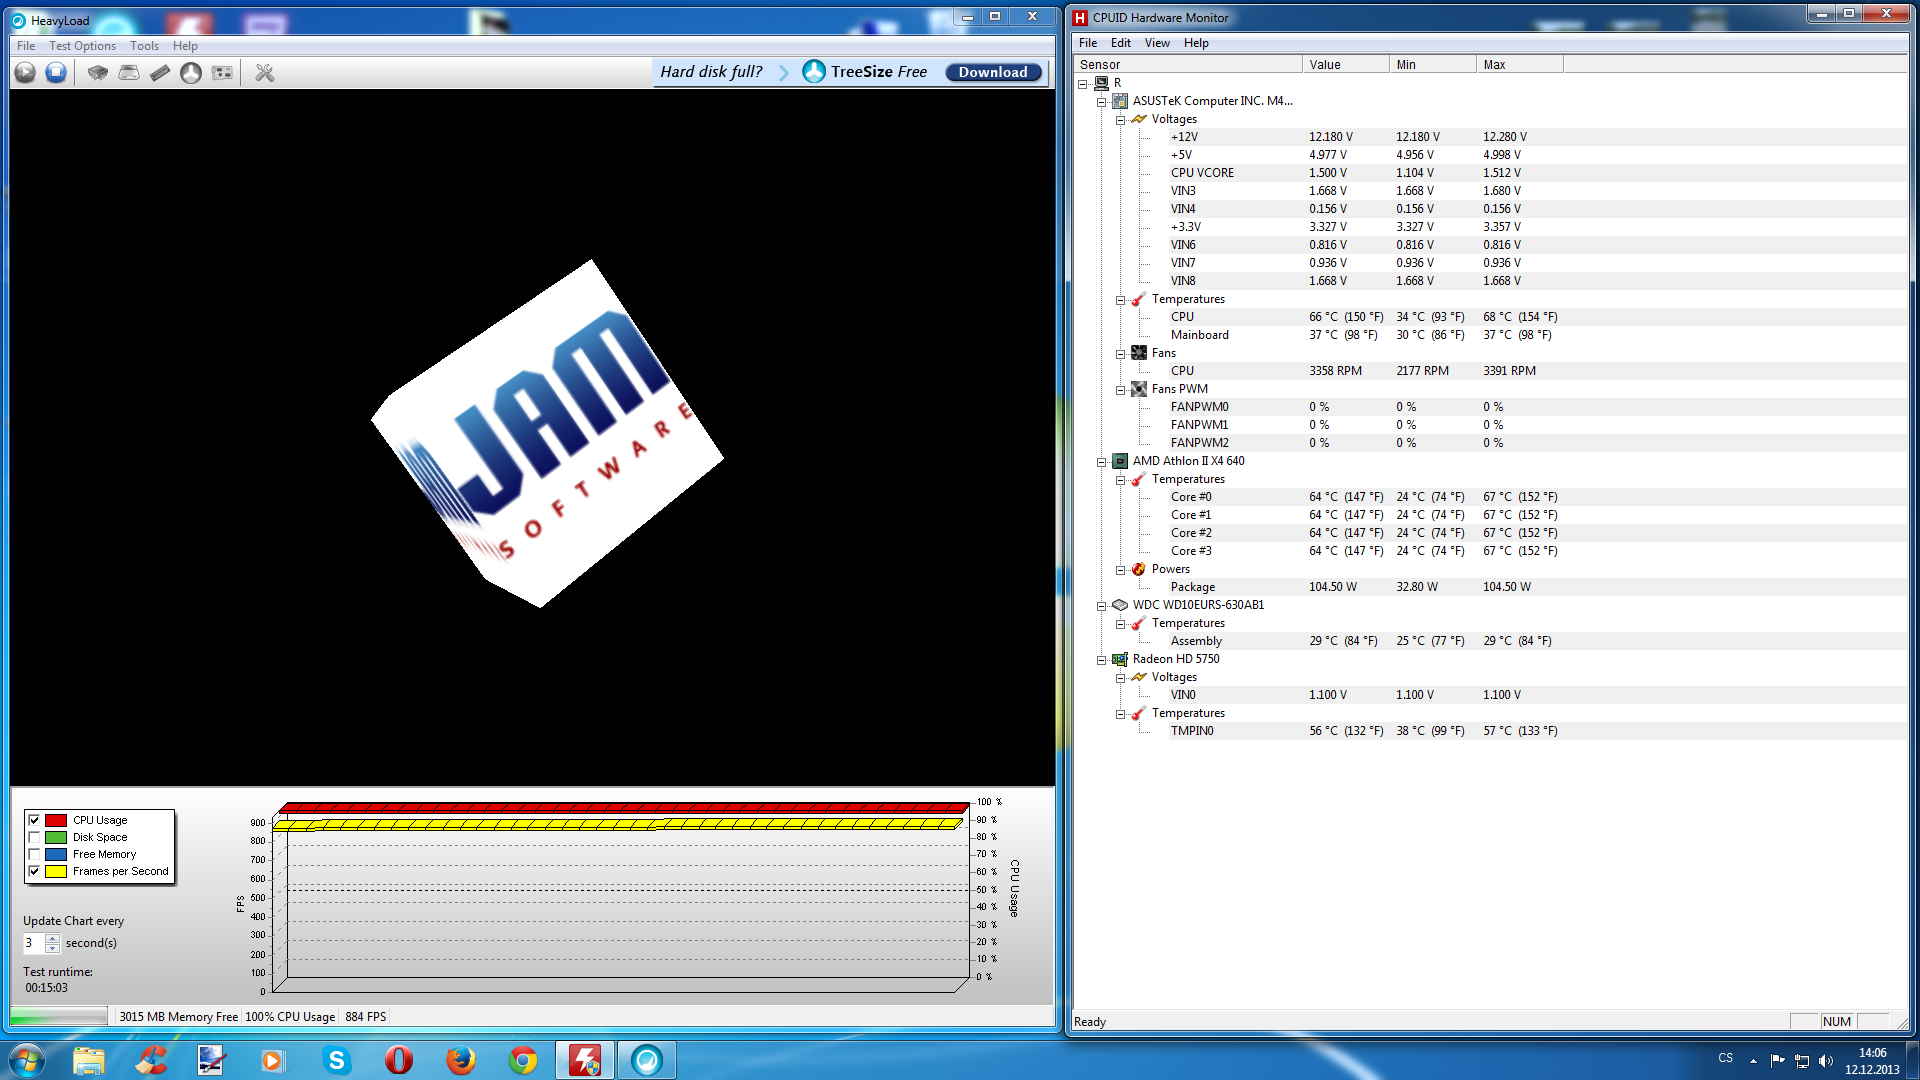Toggle the RAM allocation test icon
The width and height of the screenshot is (1920, 1080).
click(x=160, y=72)
